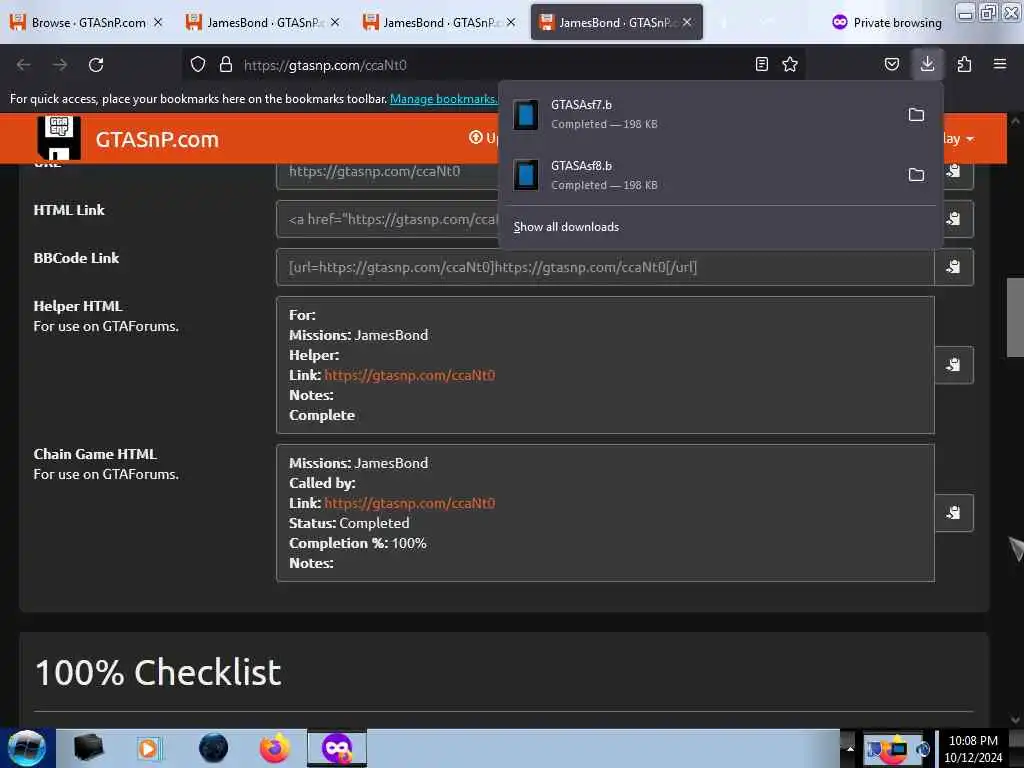Click the 100% Checklist heading

pyautogui.click(x=158, y=673)
